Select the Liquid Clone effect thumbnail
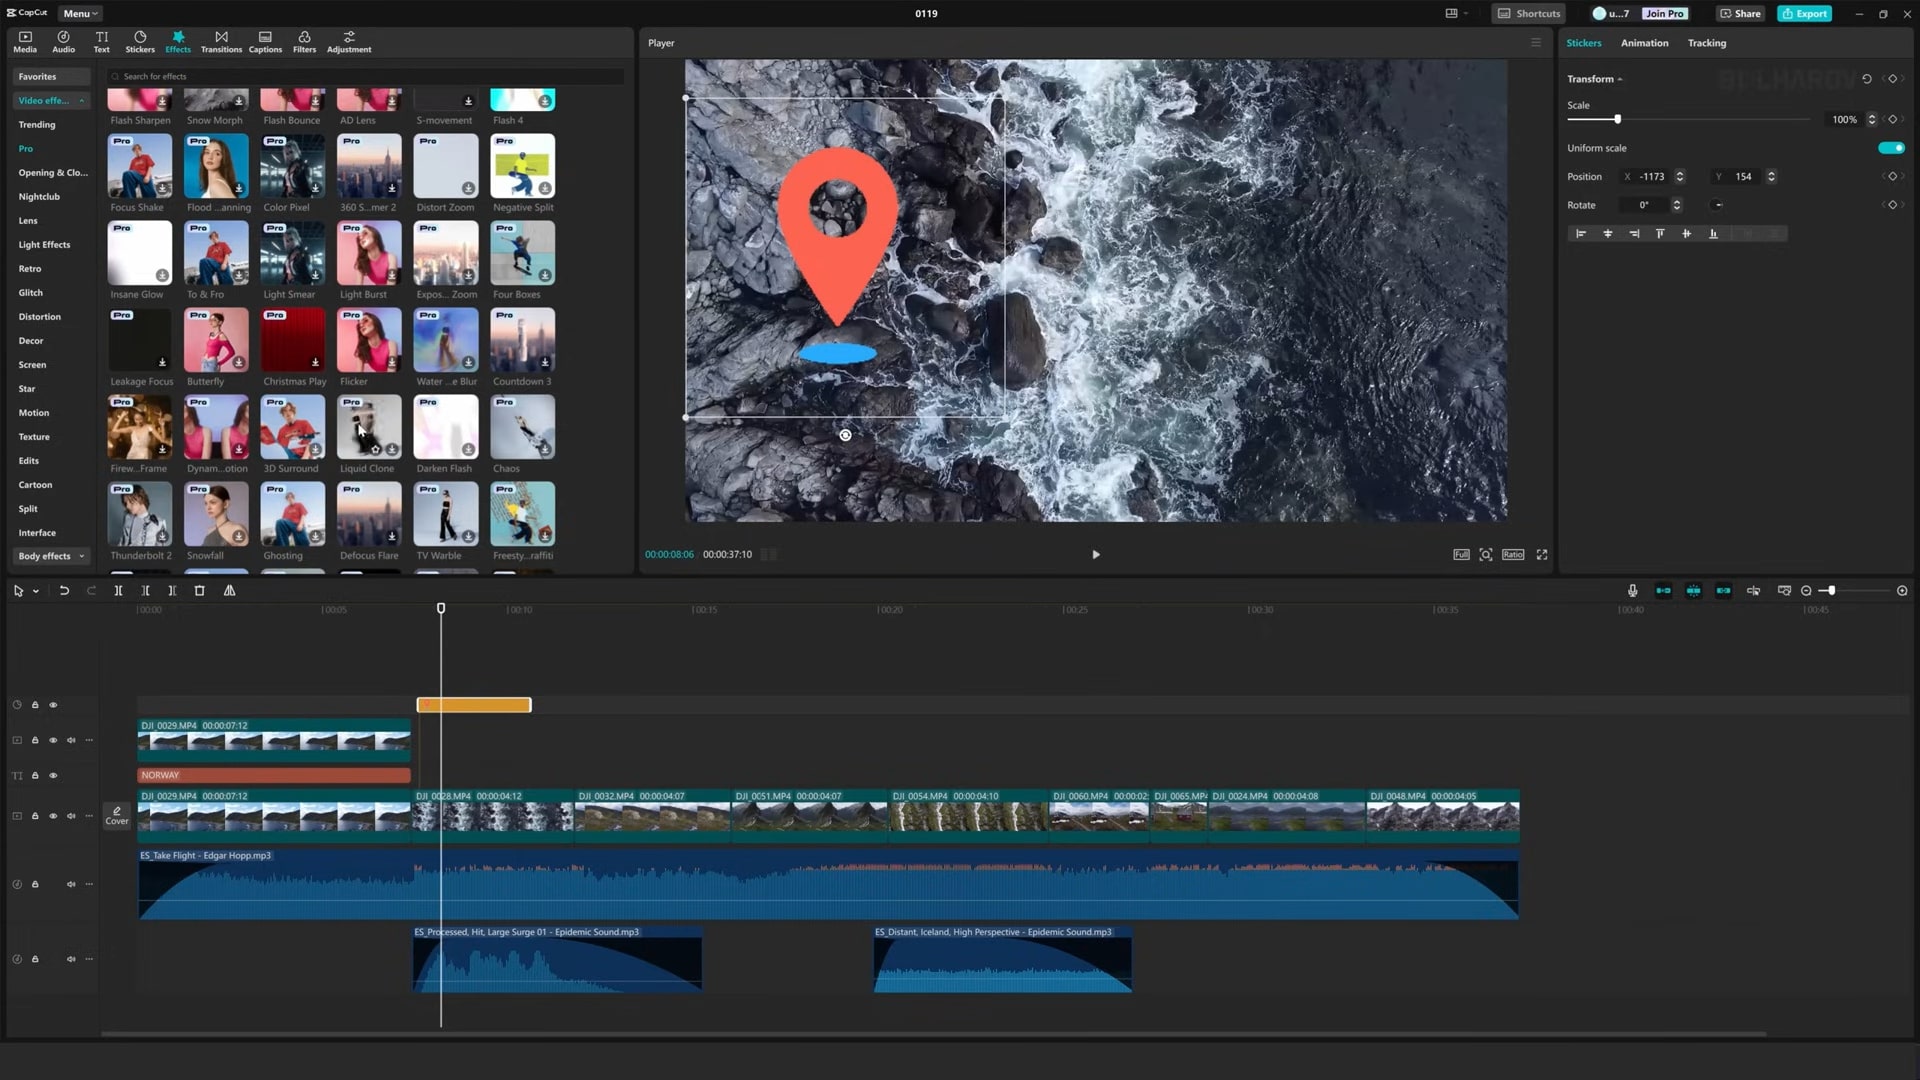 point(368,428)
